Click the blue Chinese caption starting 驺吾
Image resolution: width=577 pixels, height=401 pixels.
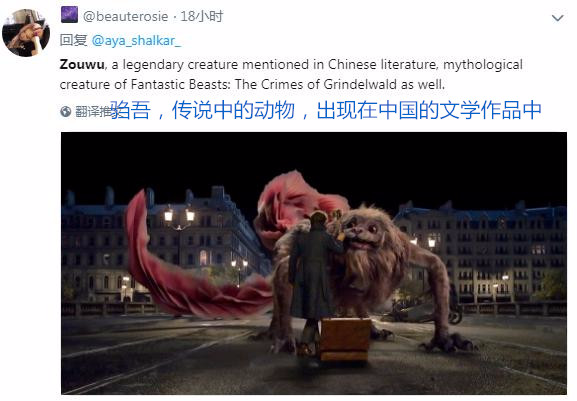click(x=326, y=110)
